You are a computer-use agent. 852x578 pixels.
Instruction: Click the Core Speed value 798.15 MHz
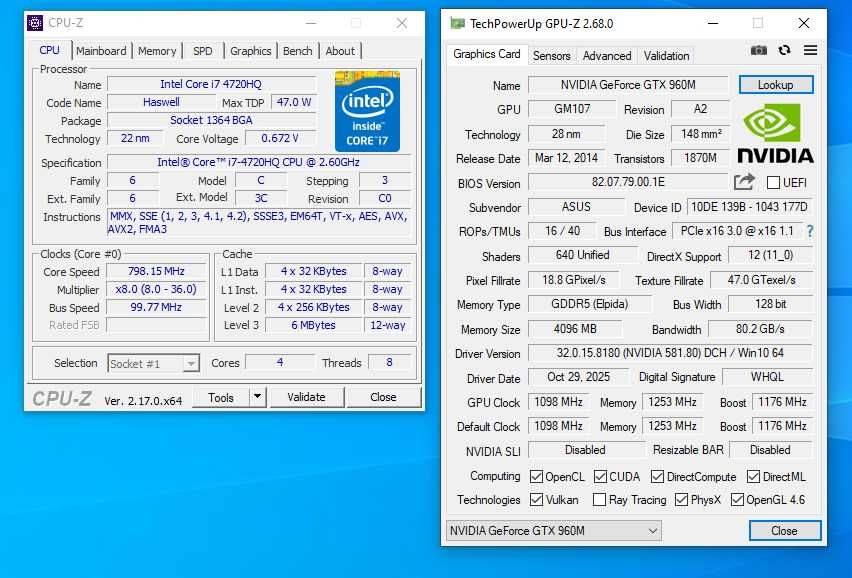point(156,271)
